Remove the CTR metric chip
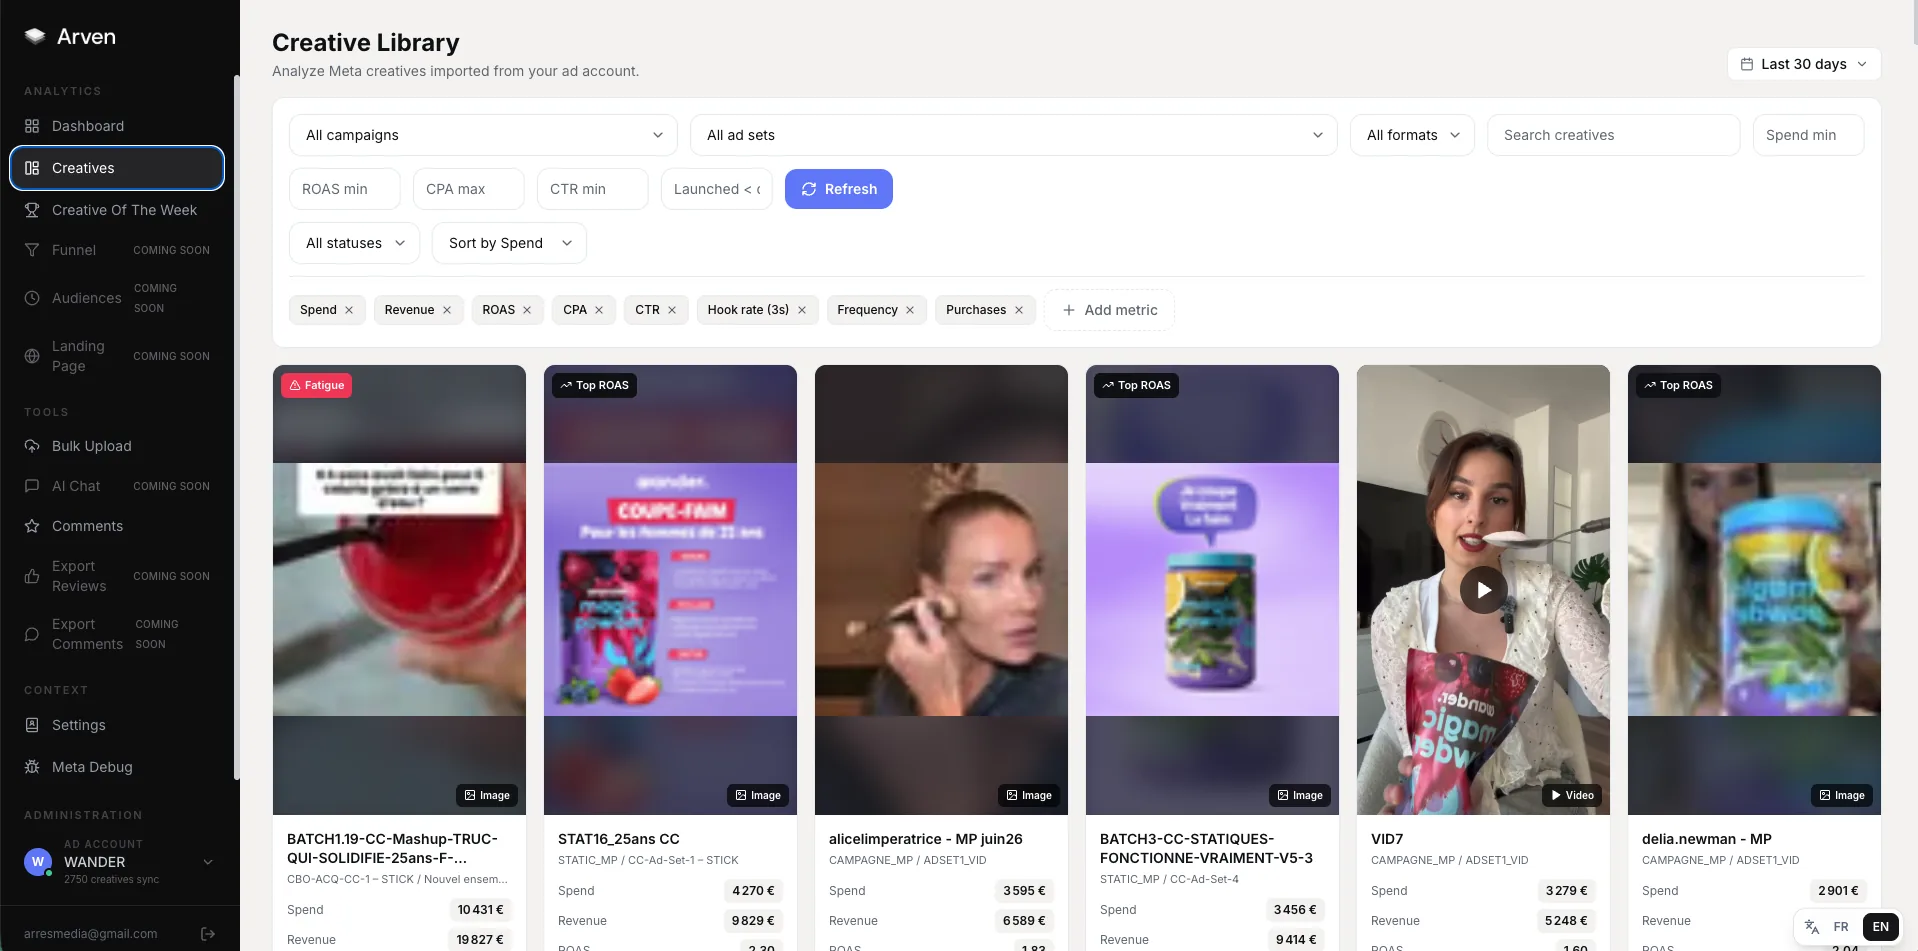This screenshot has height=951, width=1918. [672, 310]
